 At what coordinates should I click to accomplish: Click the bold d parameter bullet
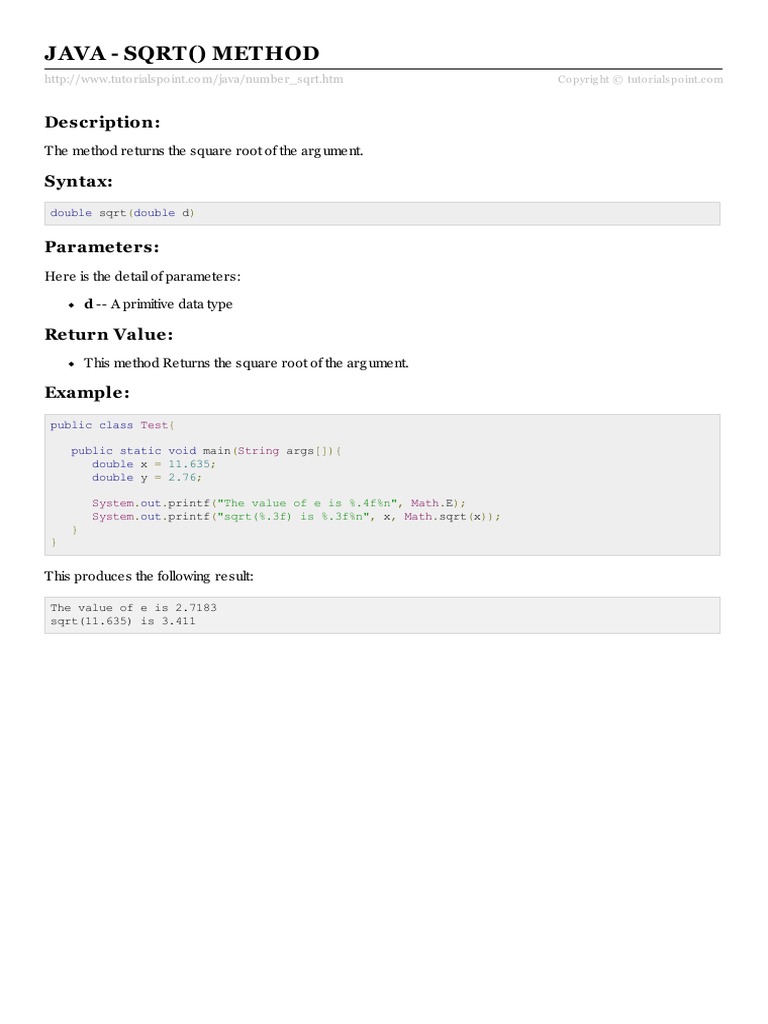point(88,304)
